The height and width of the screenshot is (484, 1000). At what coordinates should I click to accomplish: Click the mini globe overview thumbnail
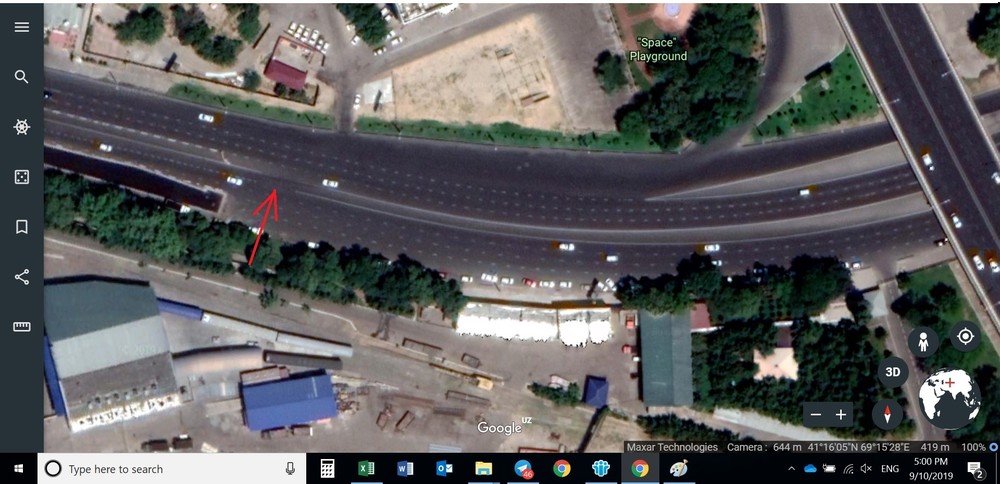pos(949,397)
